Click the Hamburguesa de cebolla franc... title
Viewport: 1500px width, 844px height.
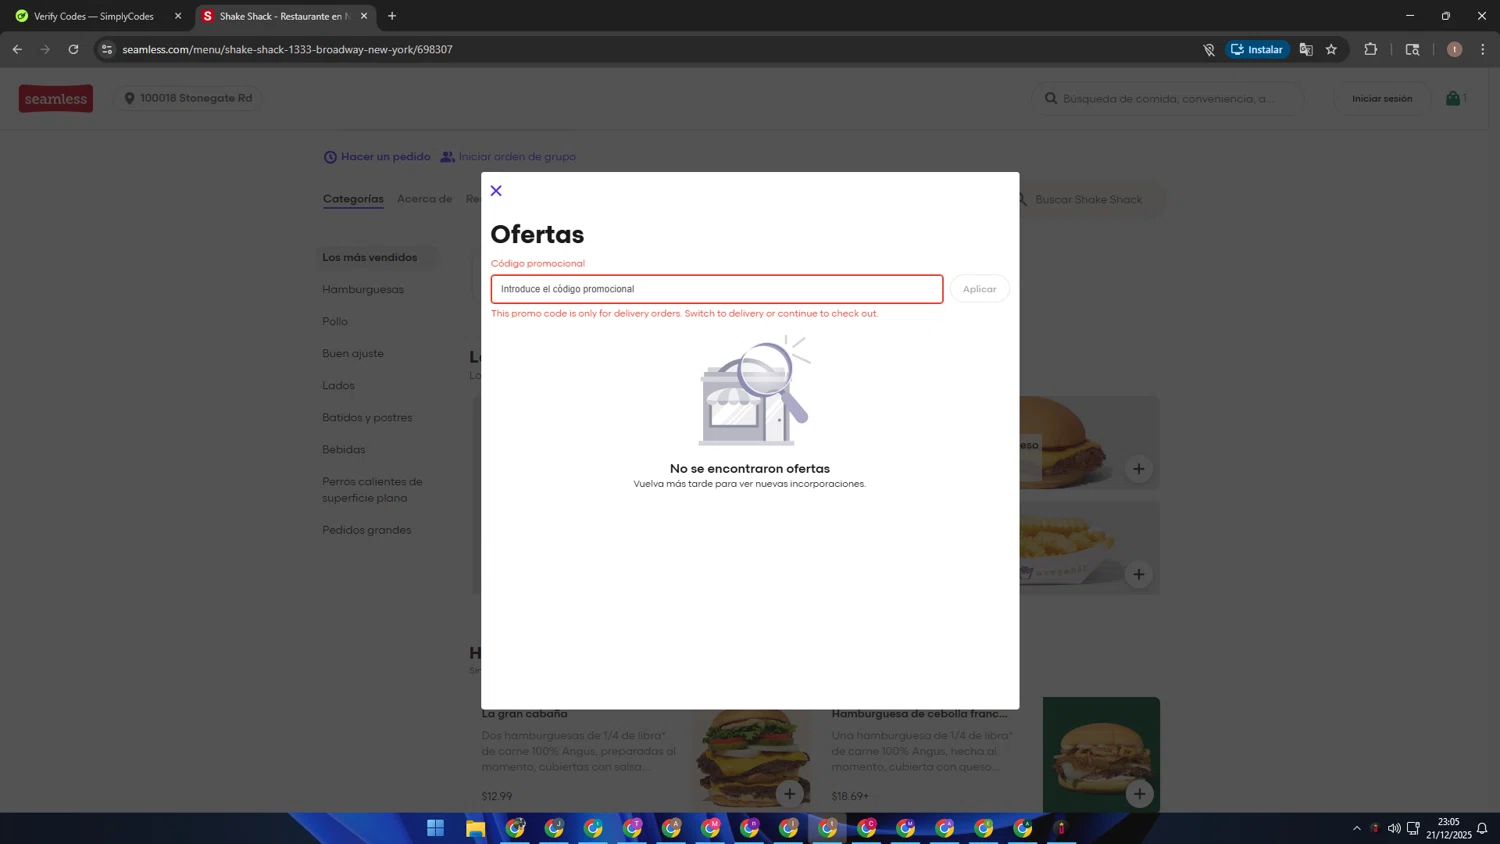pos(919,714)
